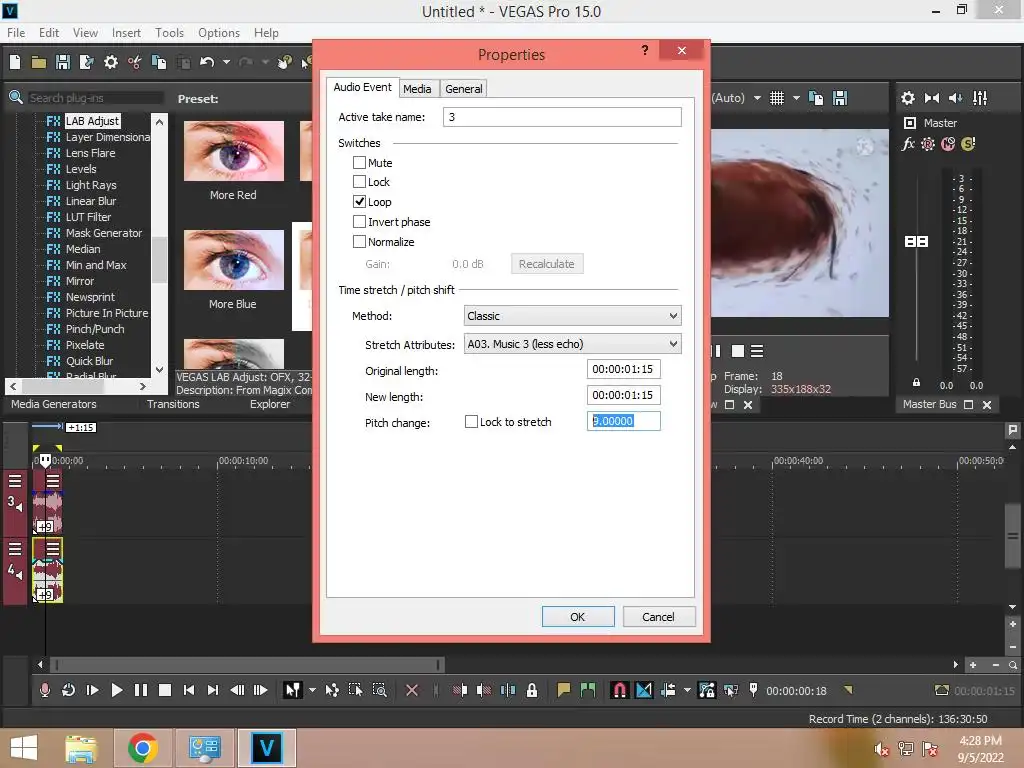Open edit tool selection dropdown arrow
Viewport: 1024px width, 768px height.
coord(312,690)
